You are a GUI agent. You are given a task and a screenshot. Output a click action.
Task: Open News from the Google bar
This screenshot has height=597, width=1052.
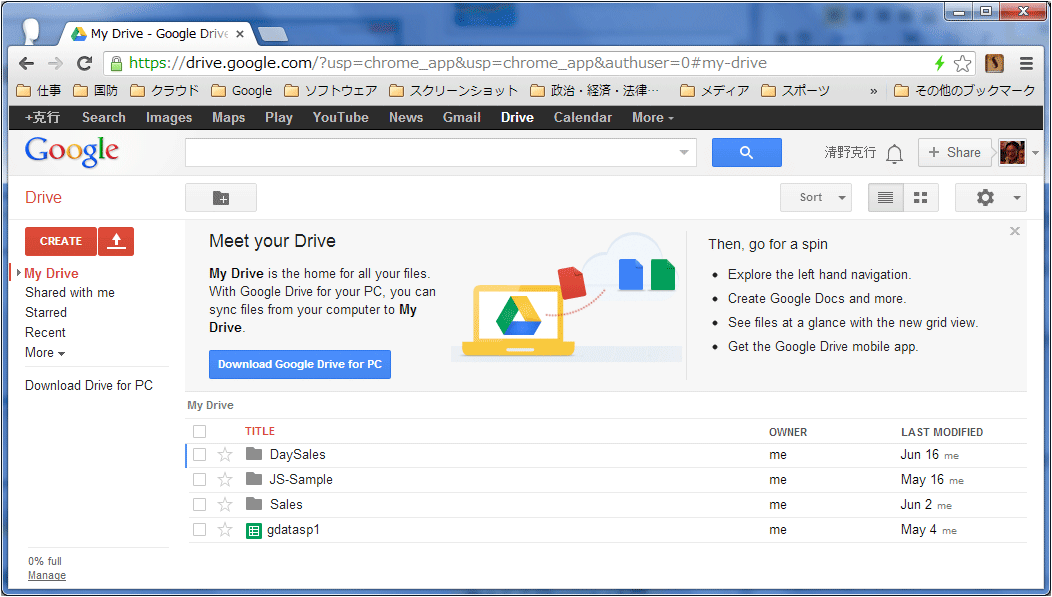click(406, 117)
